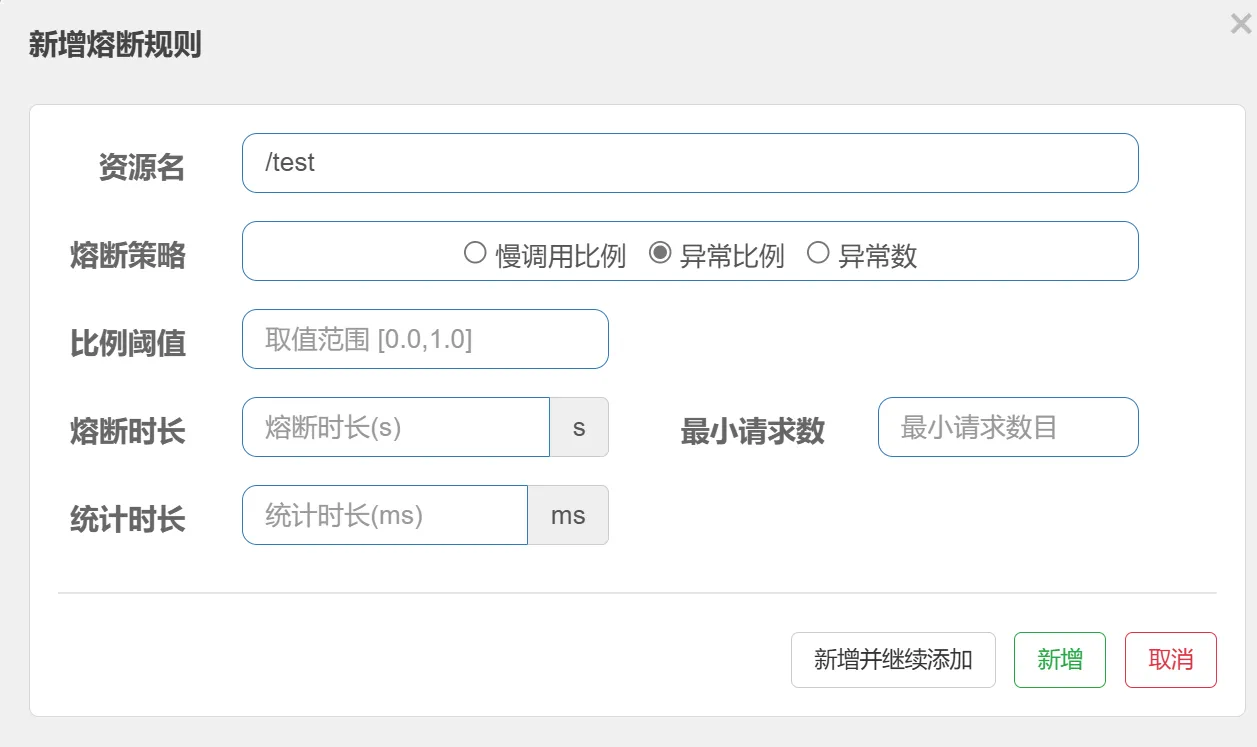Click the "ms" unit addon
Image resolution: width=1257 pixels, height=747 pixels.
click(x=568, y=515)
